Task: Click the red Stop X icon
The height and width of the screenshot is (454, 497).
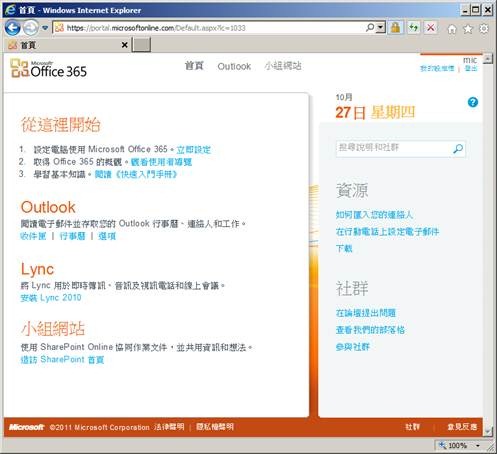Action: pyautogui.click(x=431, y=28)
